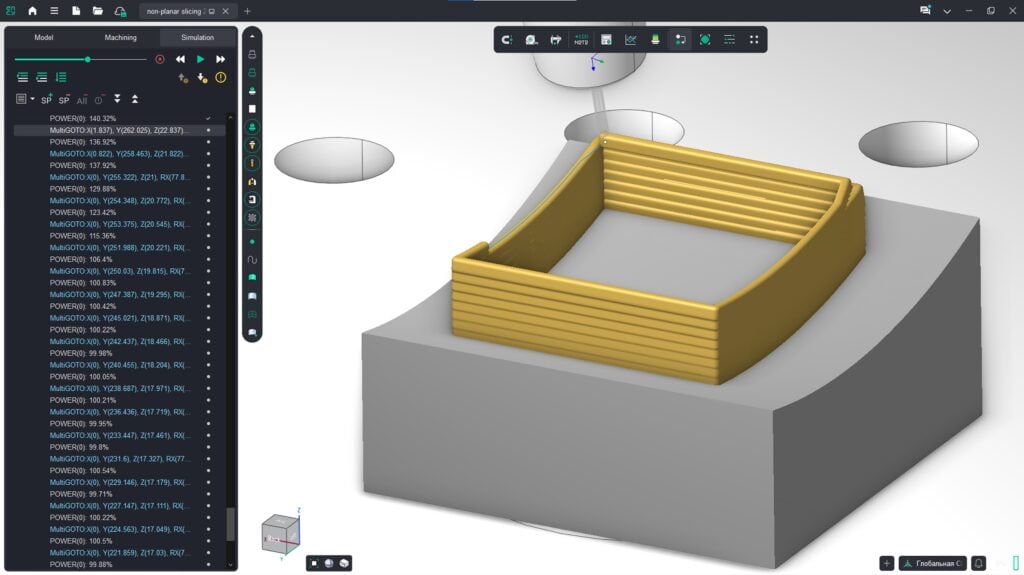
Task: Click the fast-forward simulation button
Action: click(221, 59)
